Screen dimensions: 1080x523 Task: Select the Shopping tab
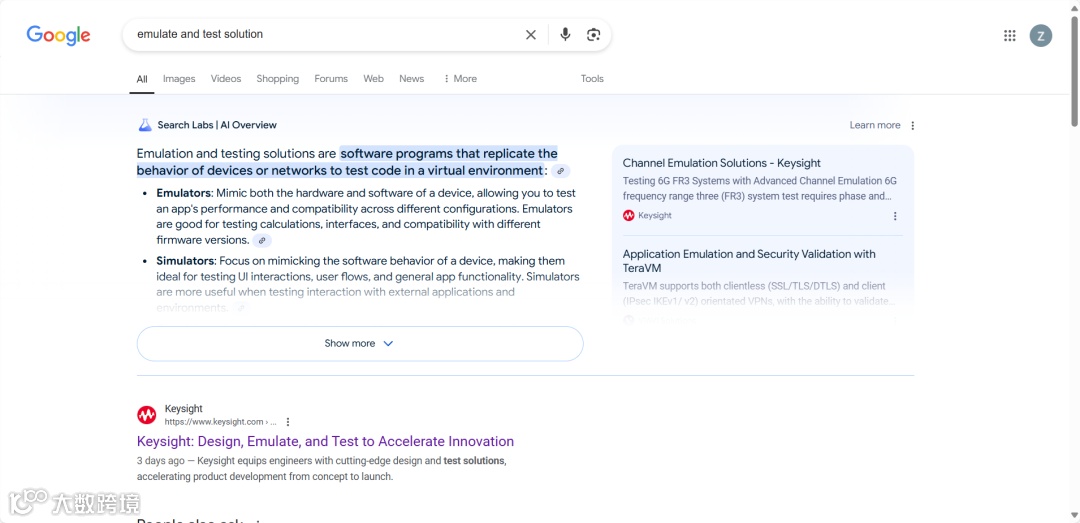tap(277, 79)
